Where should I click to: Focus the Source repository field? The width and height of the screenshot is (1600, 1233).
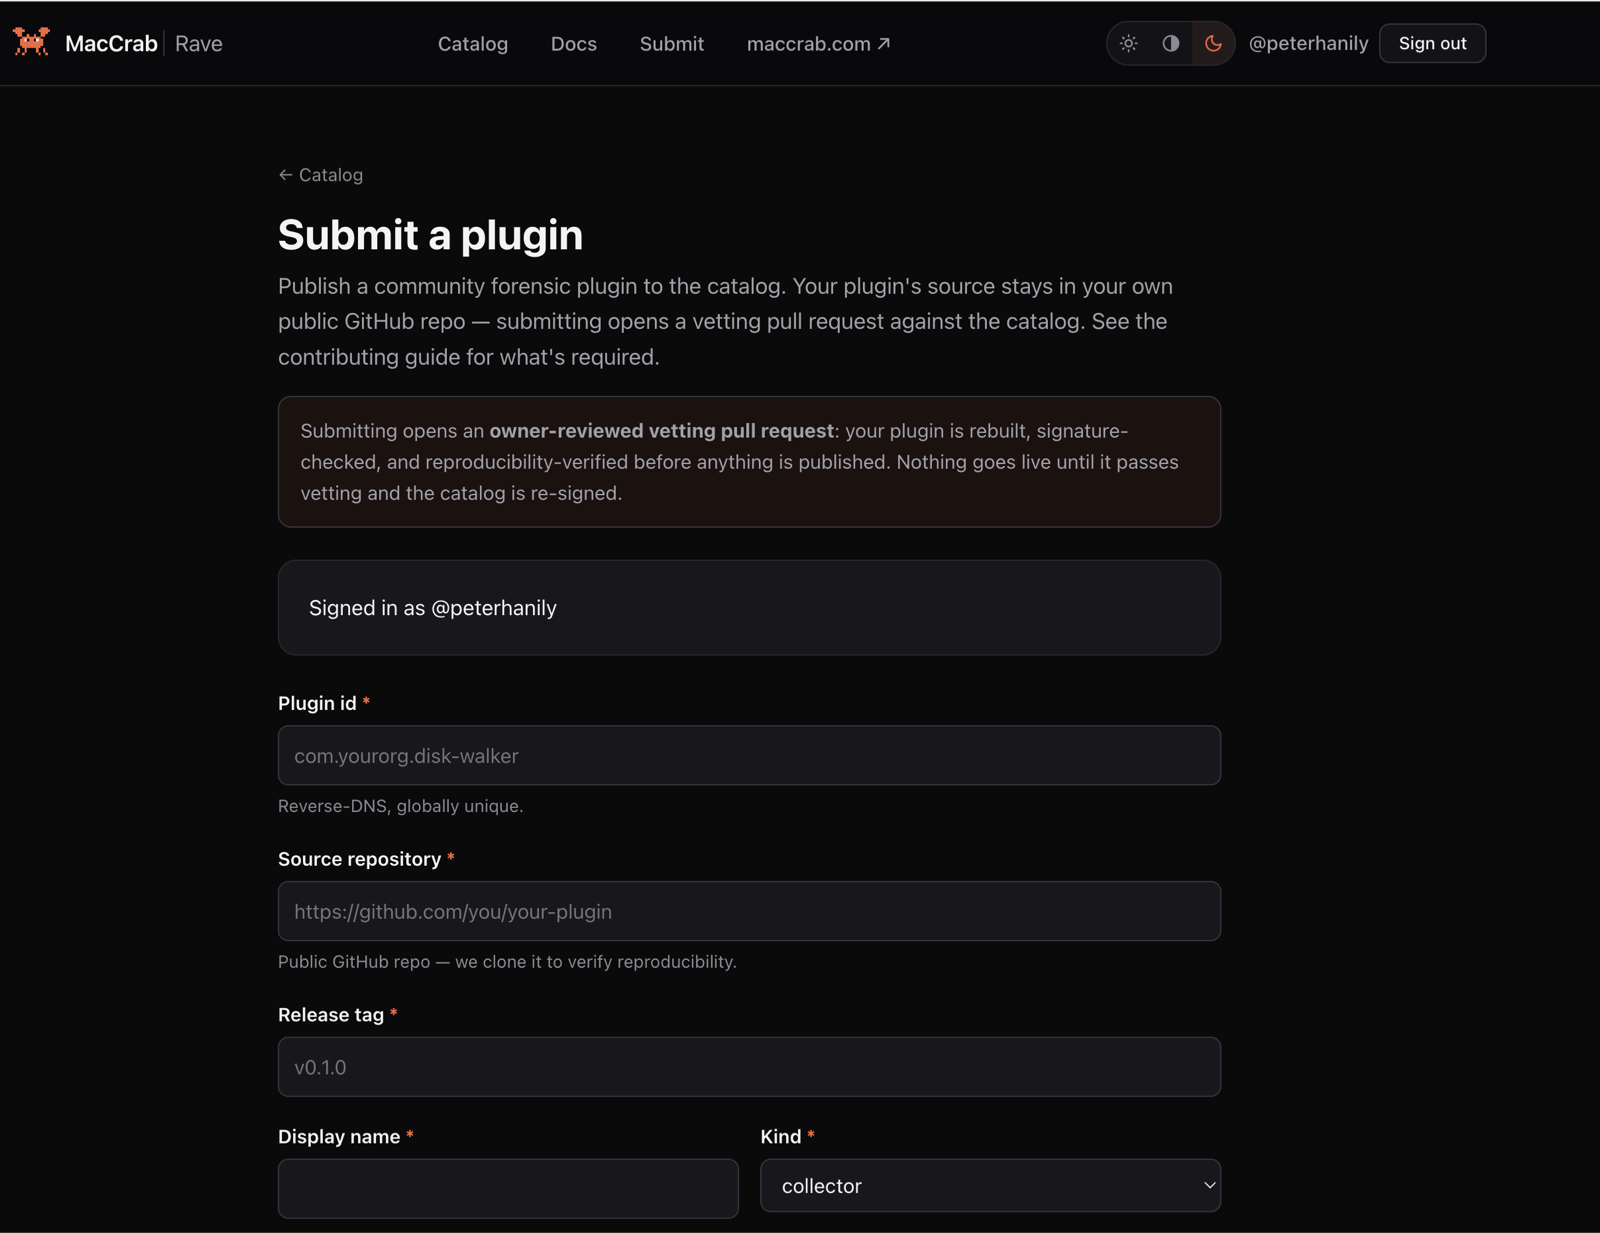pyautogui.click(x=749, y=911)
